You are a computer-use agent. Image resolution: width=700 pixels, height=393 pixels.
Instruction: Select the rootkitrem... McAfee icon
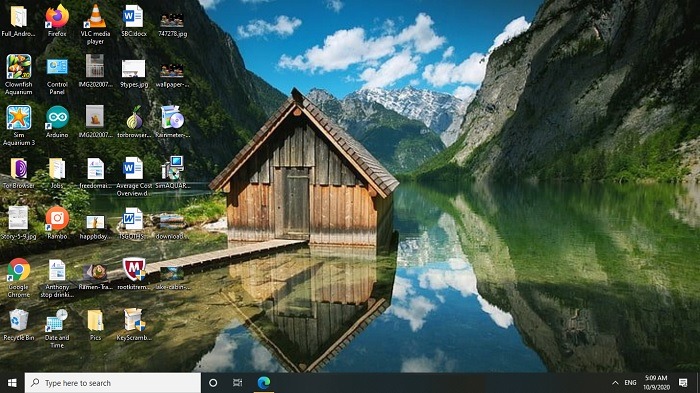click(x=133, y=274)
